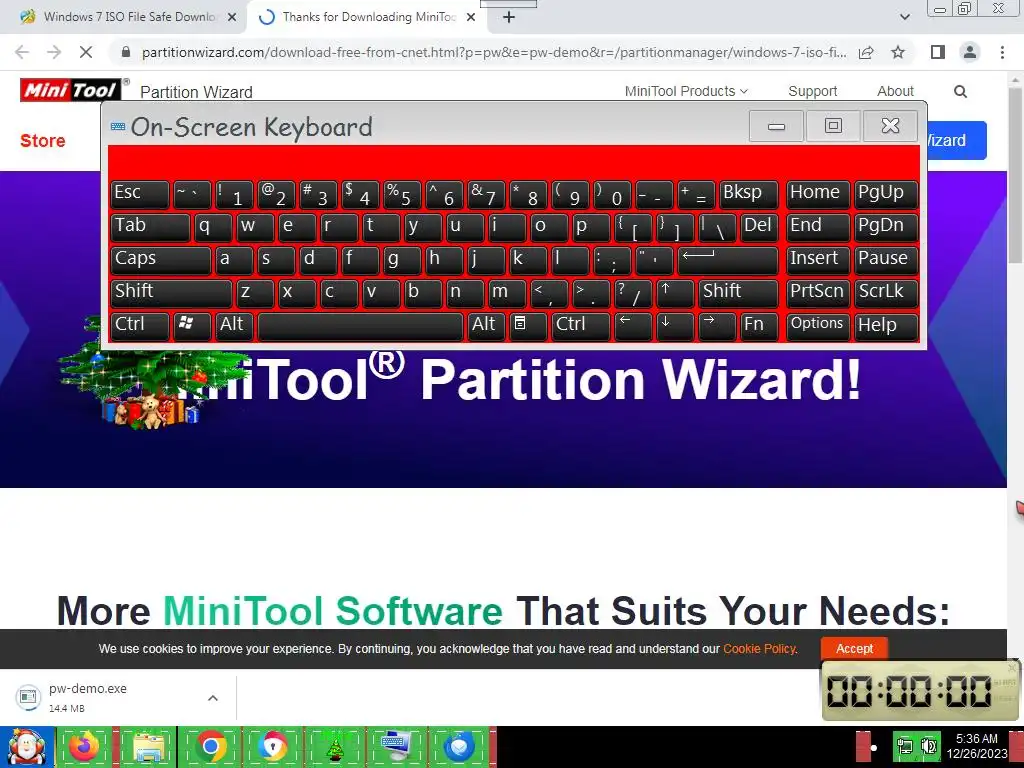Toggle the left Ctrl key on the keyboard
The height and width of the screenshot is (768, 1024).
tap(140, 326)
